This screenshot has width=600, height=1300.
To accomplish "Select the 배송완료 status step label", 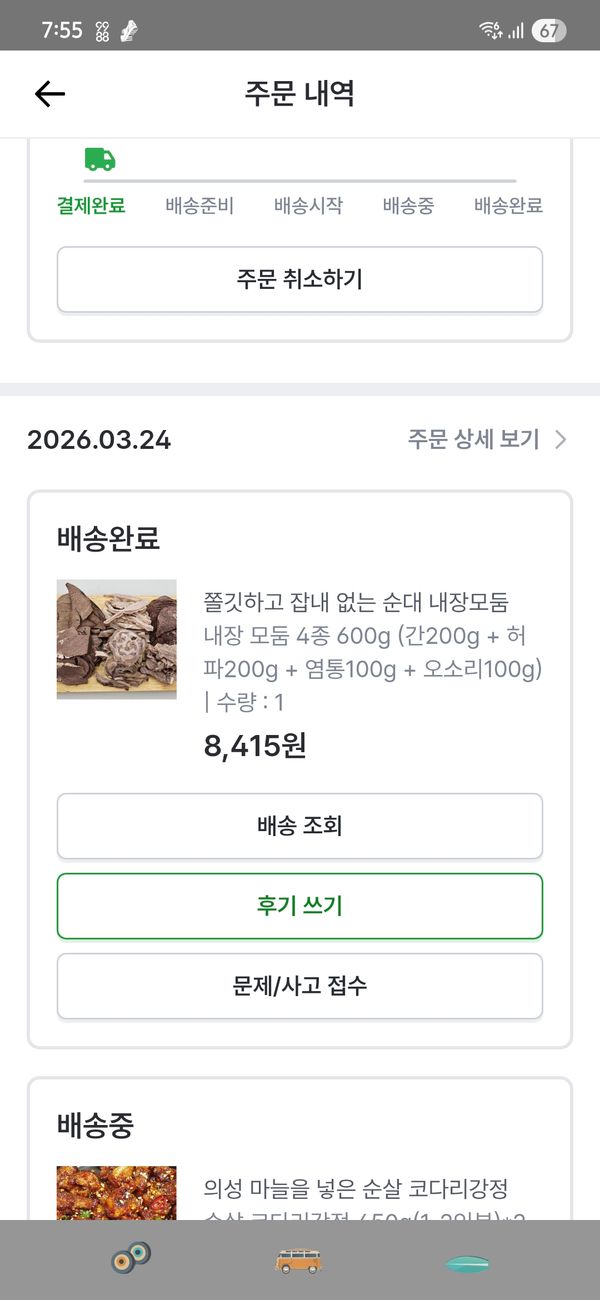I will 508,206.
